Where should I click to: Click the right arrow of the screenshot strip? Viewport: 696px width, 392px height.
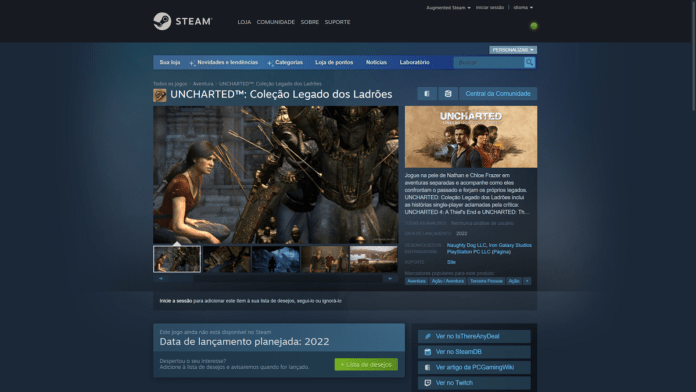(x=390, y=278)
